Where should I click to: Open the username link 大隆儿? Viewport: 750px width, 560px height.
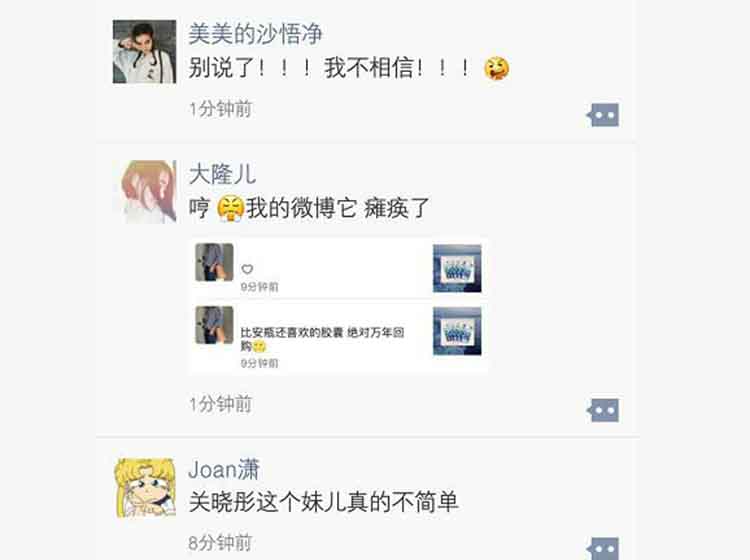[x=222, y=174]
